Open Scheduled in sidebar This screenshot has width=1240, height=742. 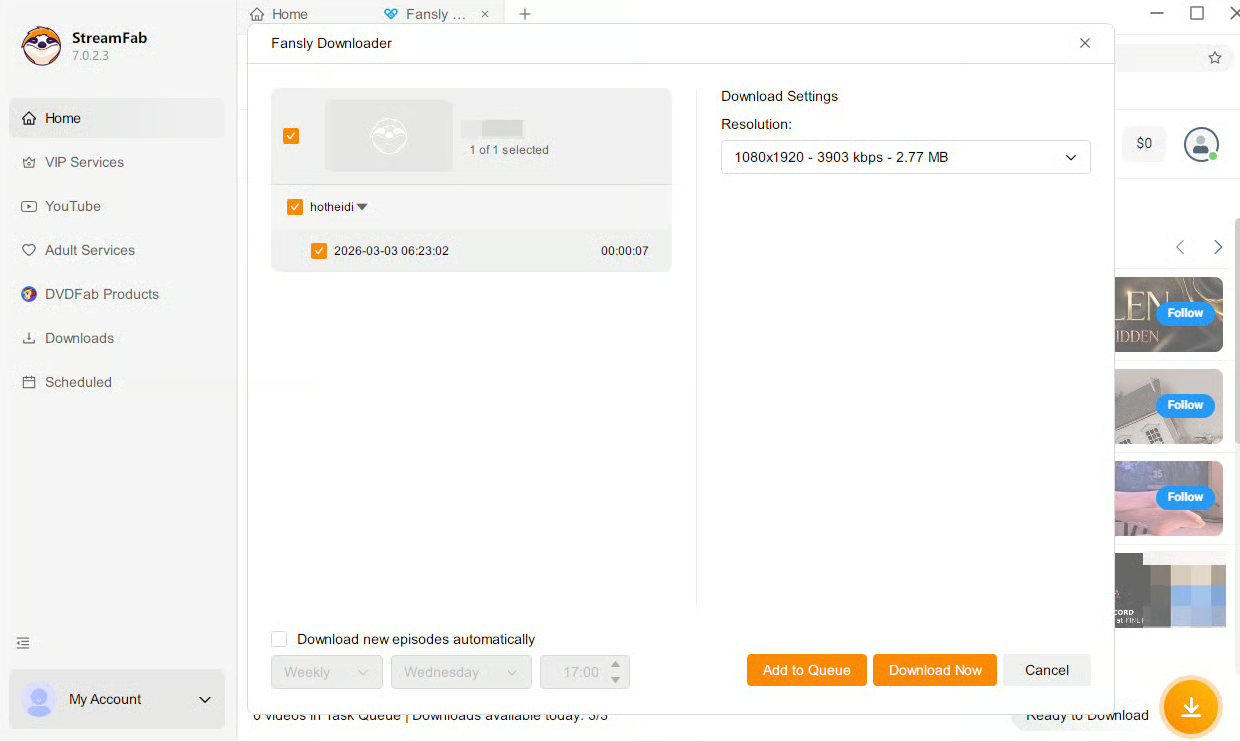pyautogui.click(x=117, y=382)
